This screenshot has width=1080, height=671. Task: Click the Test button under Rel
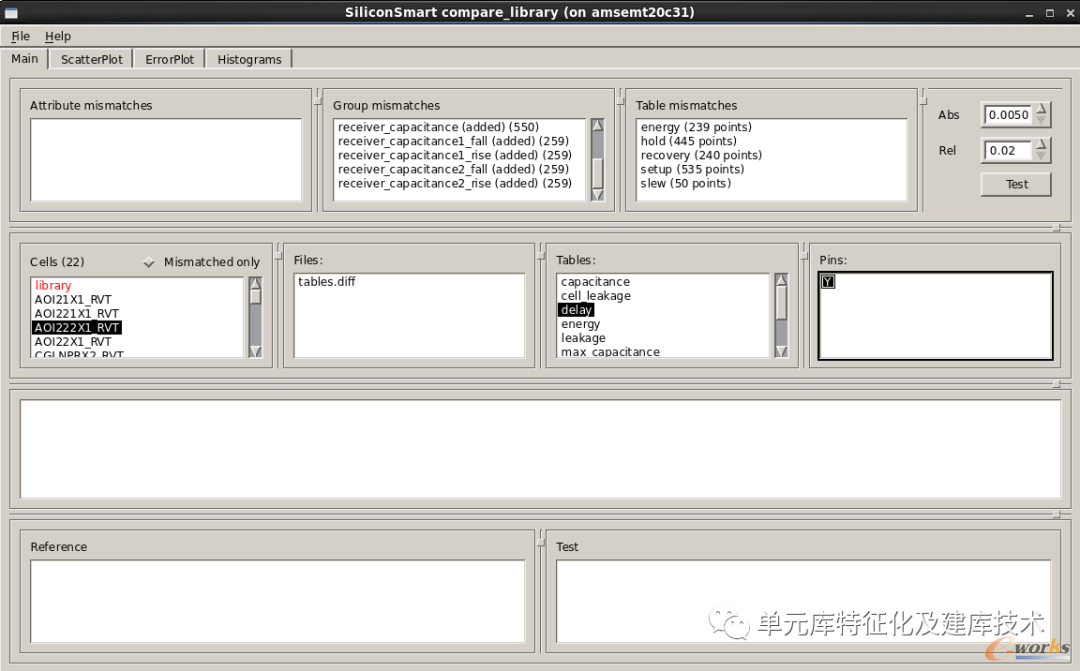click(x=1016, y=185)
